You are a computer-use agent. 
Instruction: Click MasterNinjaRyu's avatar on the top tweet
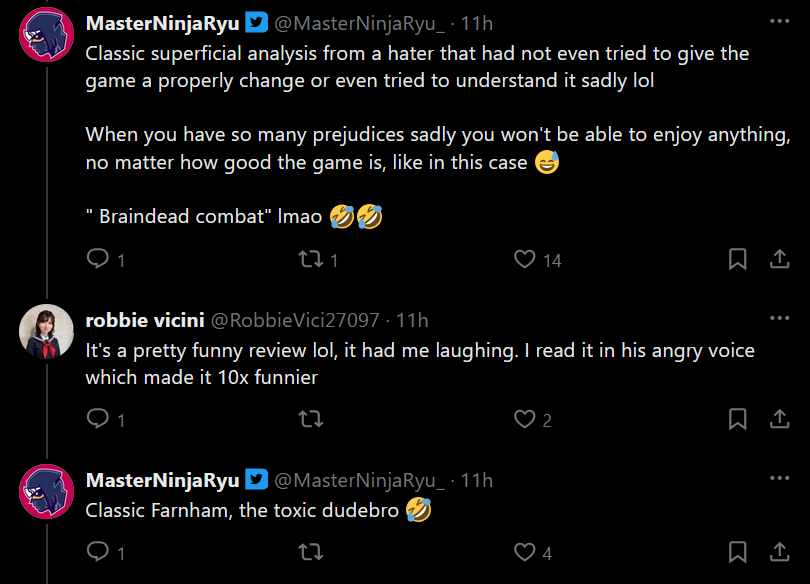coord(46,35)
